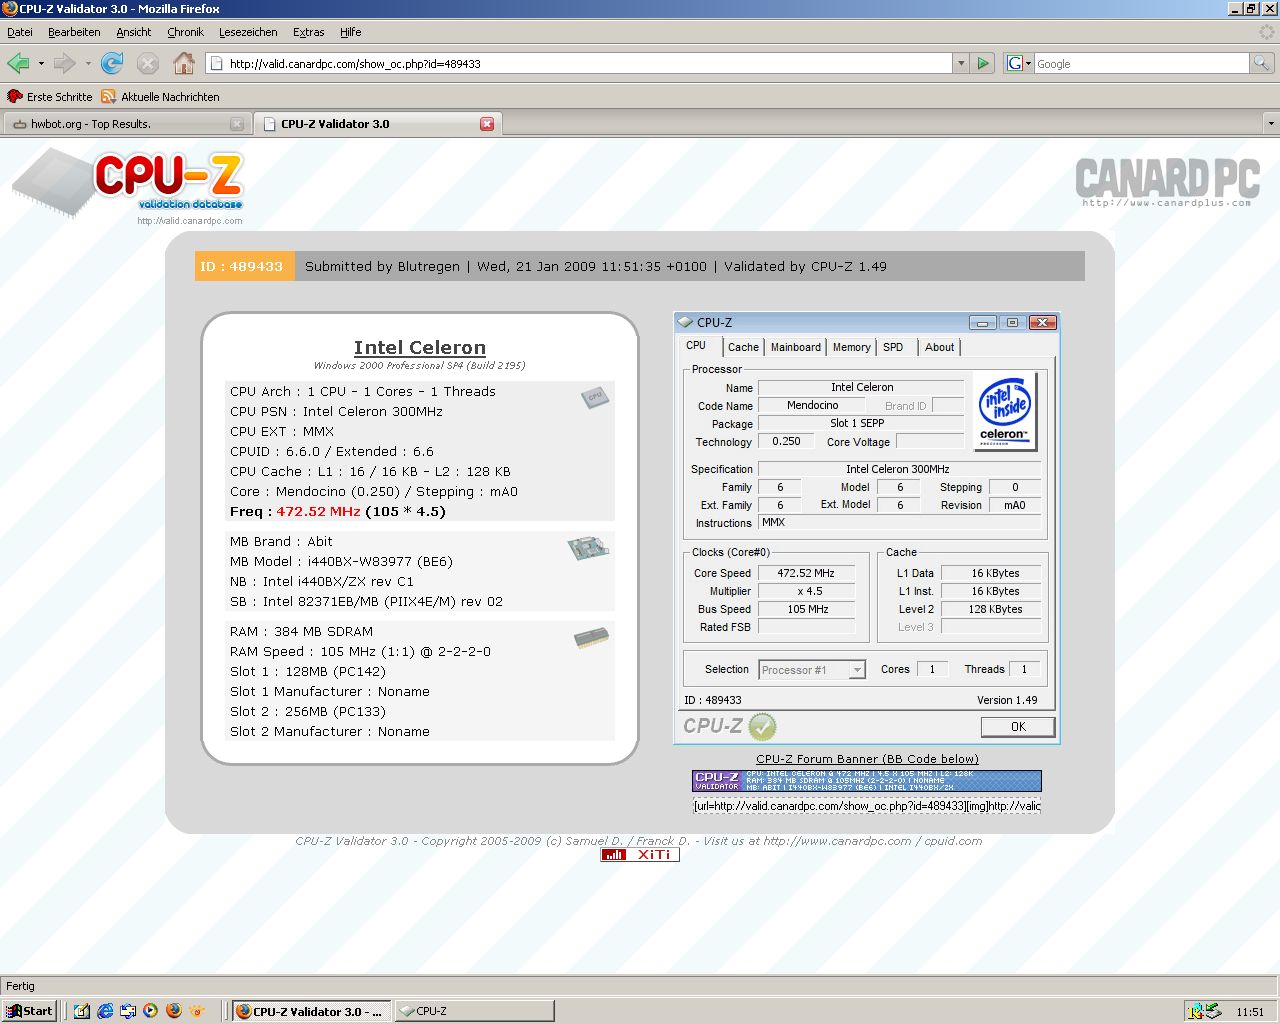Click the Show Desktop quick launch icon
This screenshot has width=1280, height=1024.
[x=82, y=1011]
